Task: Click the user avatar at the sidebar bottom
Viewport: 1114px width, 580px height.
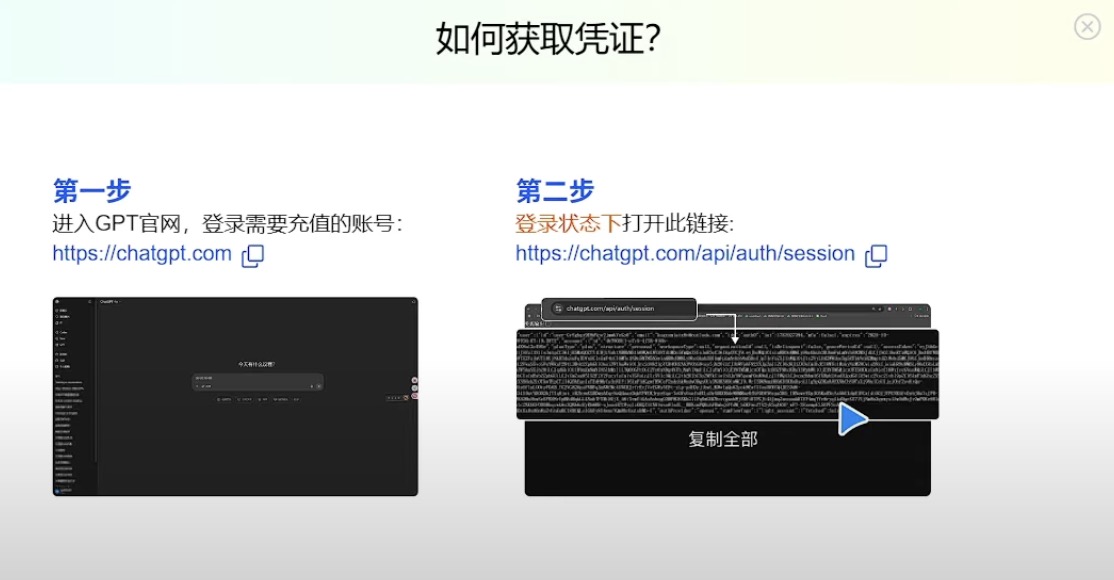Action: (55, 489)
